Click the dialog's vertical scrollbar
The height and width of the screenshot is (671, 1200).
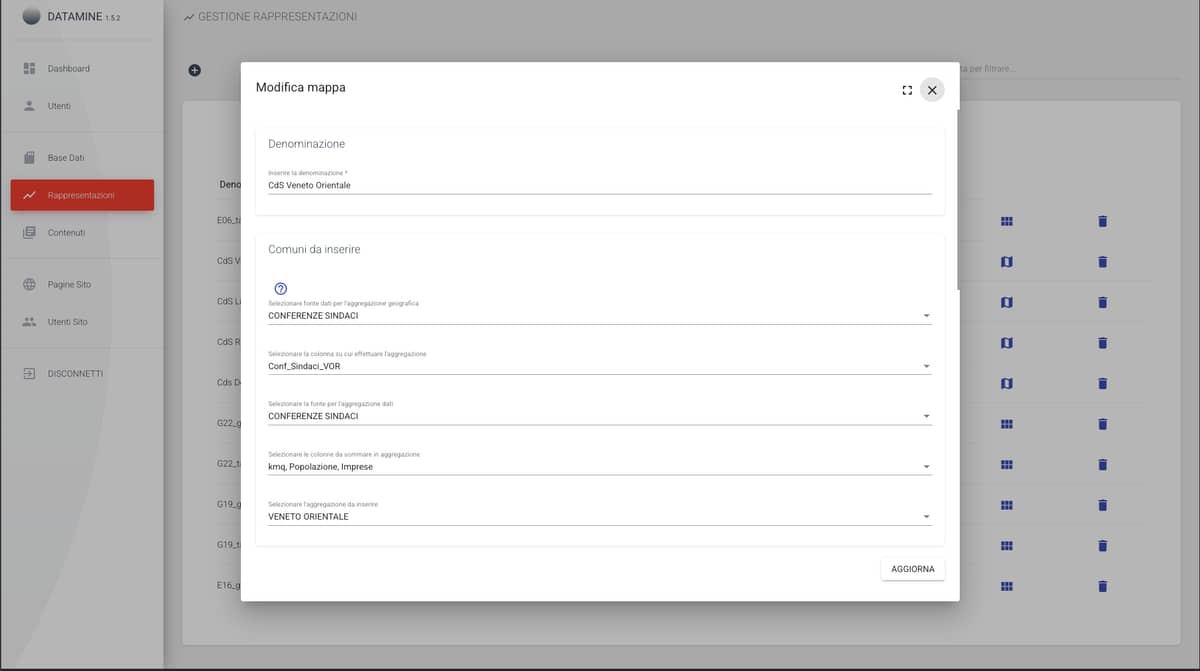coord(957,200)
